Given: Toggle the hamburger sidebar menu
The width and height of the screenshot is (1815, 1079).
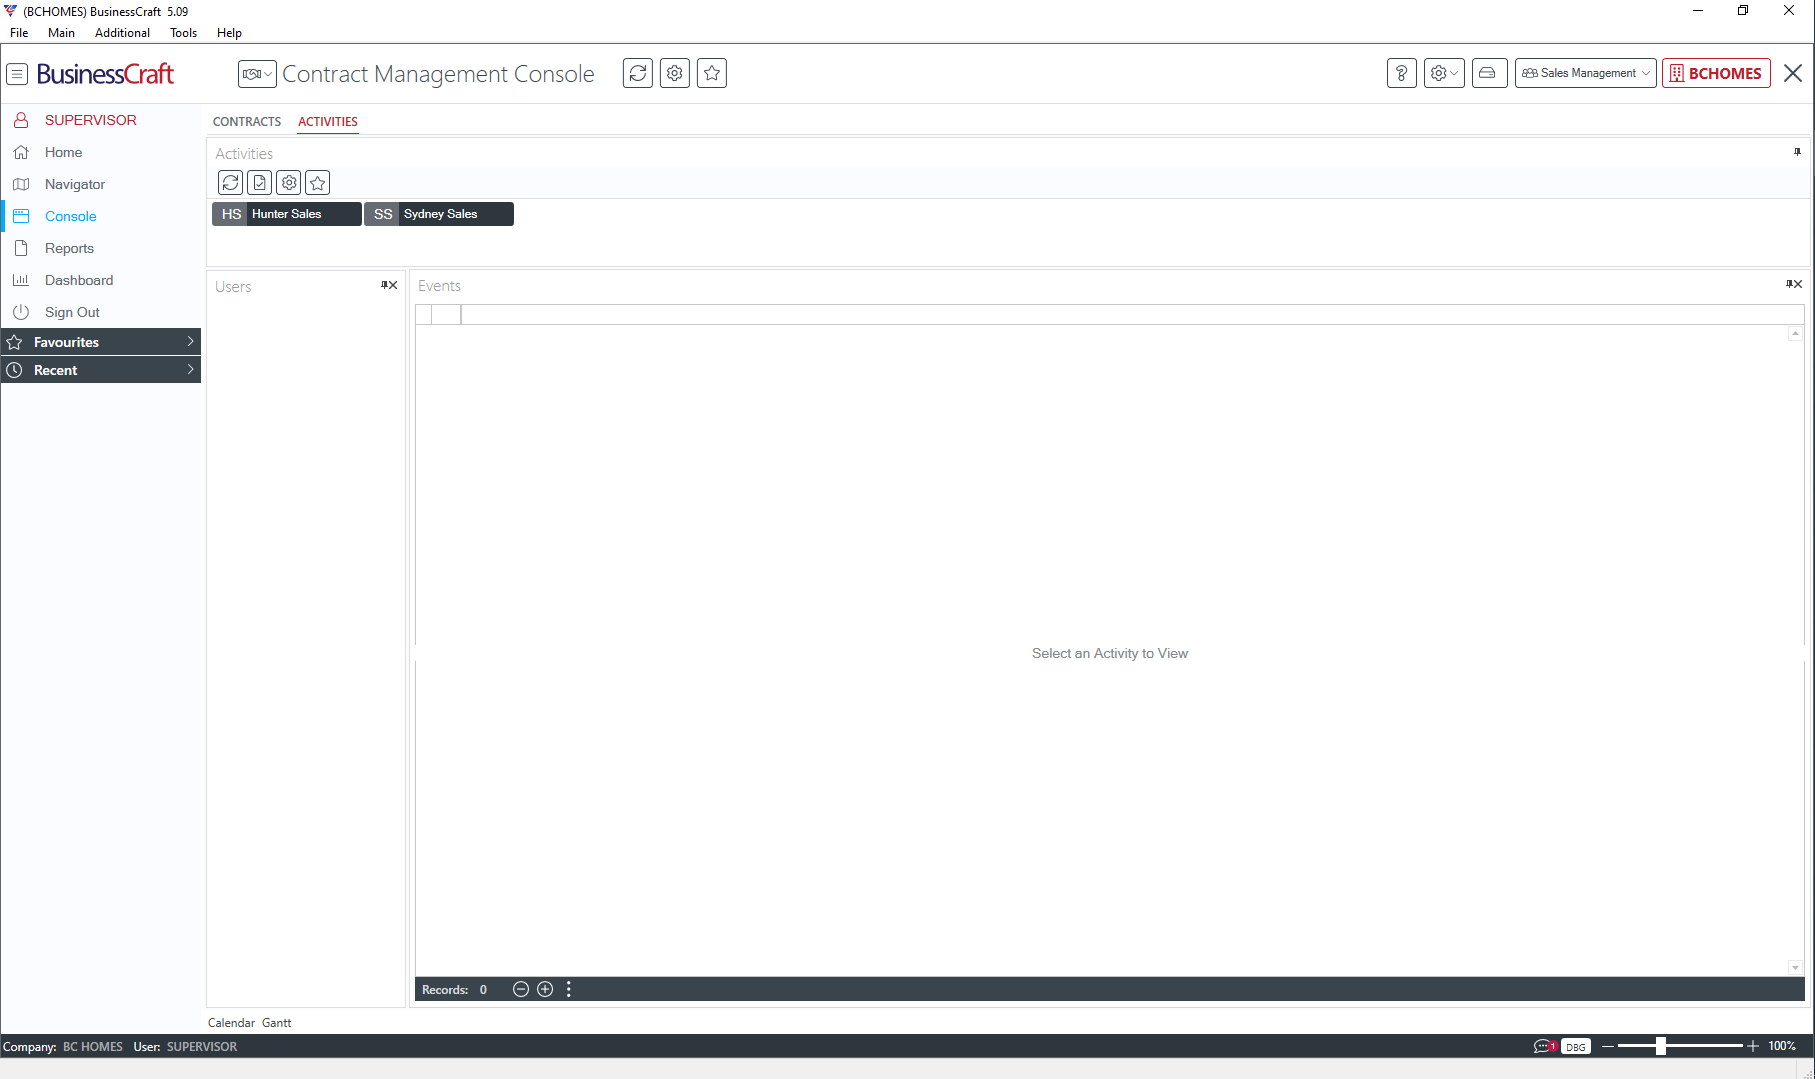Looking at the screenshot, I should 17,74.
